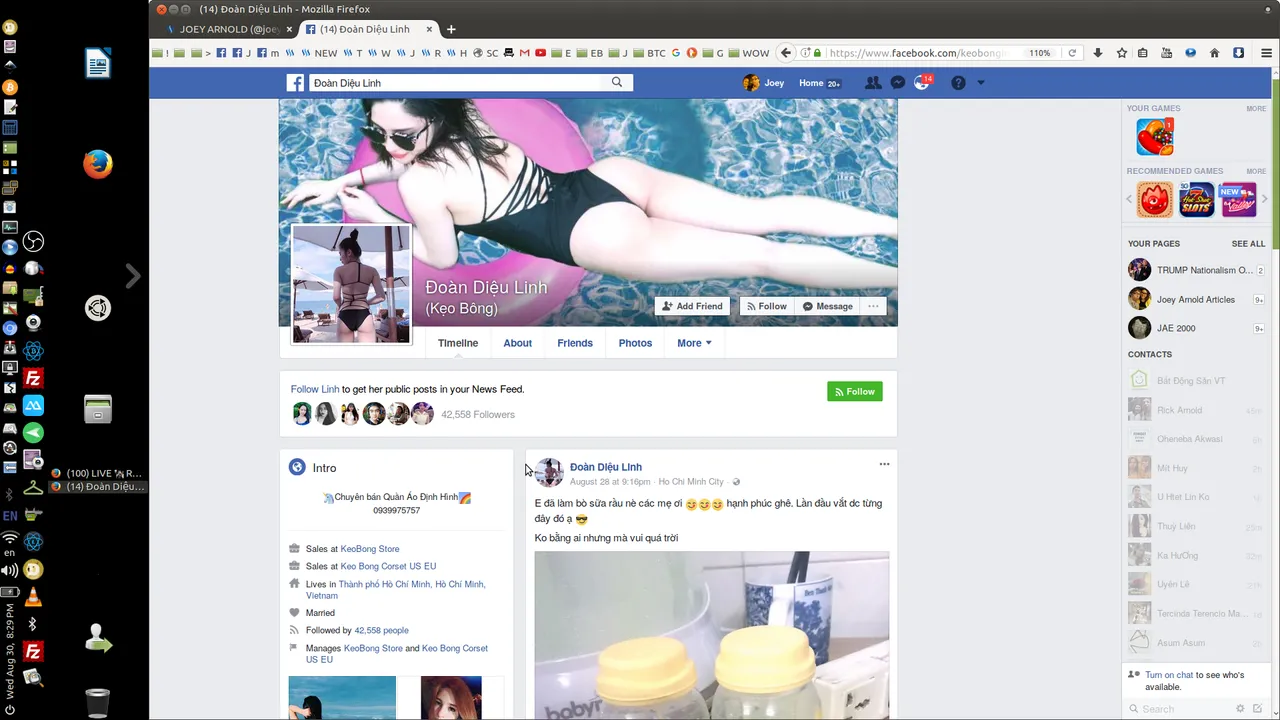This screenshot has height=720, width=1280.
Task: Open the Firefox hamburger menu
Action: pyautogui.click(x=1267, y=53)
